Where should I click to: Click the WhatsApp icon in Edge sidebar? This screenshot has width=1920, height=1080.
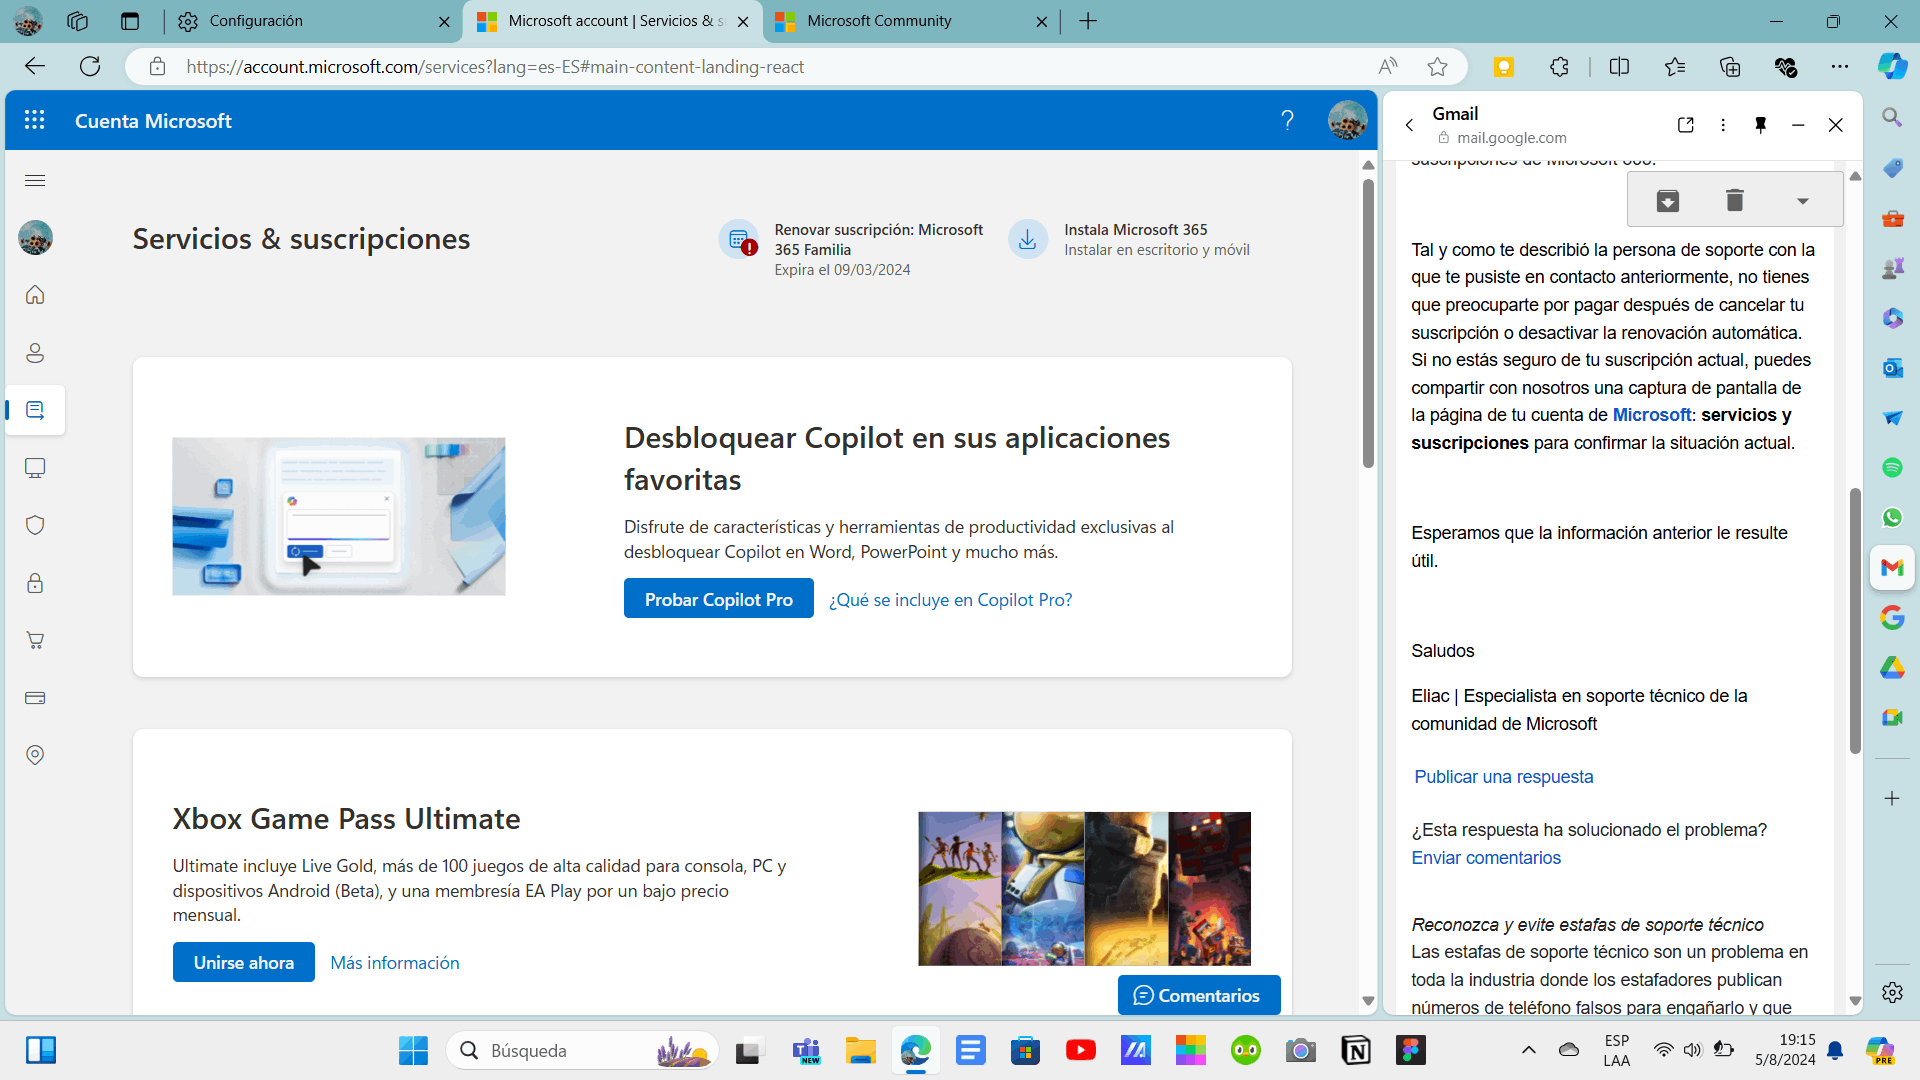point(1892,517)
